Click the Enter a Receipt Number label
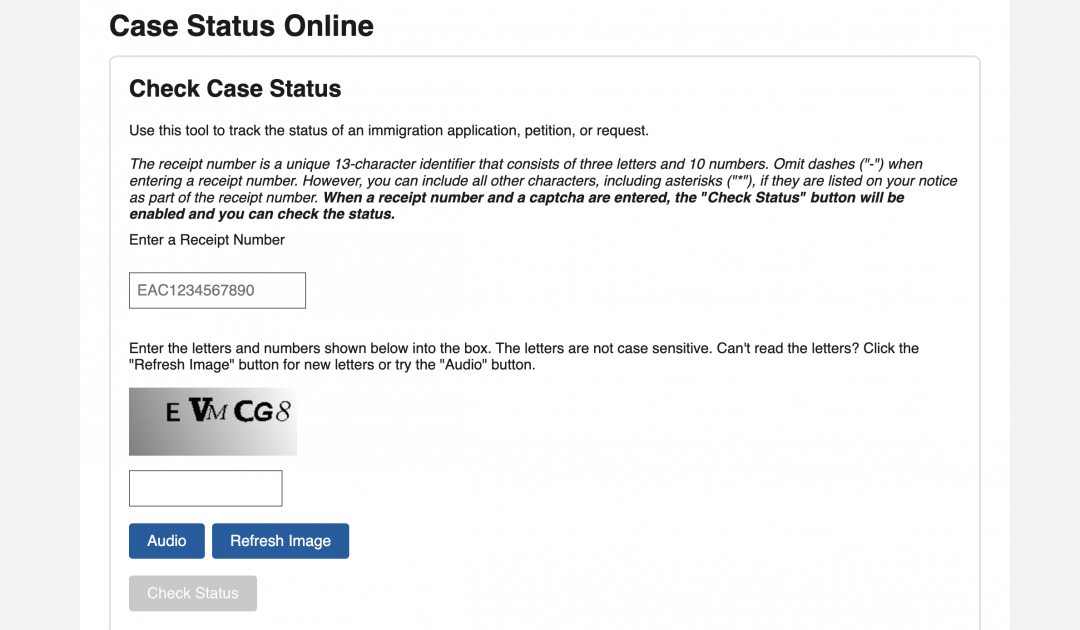1080x630 pixels. click(206, 240)
